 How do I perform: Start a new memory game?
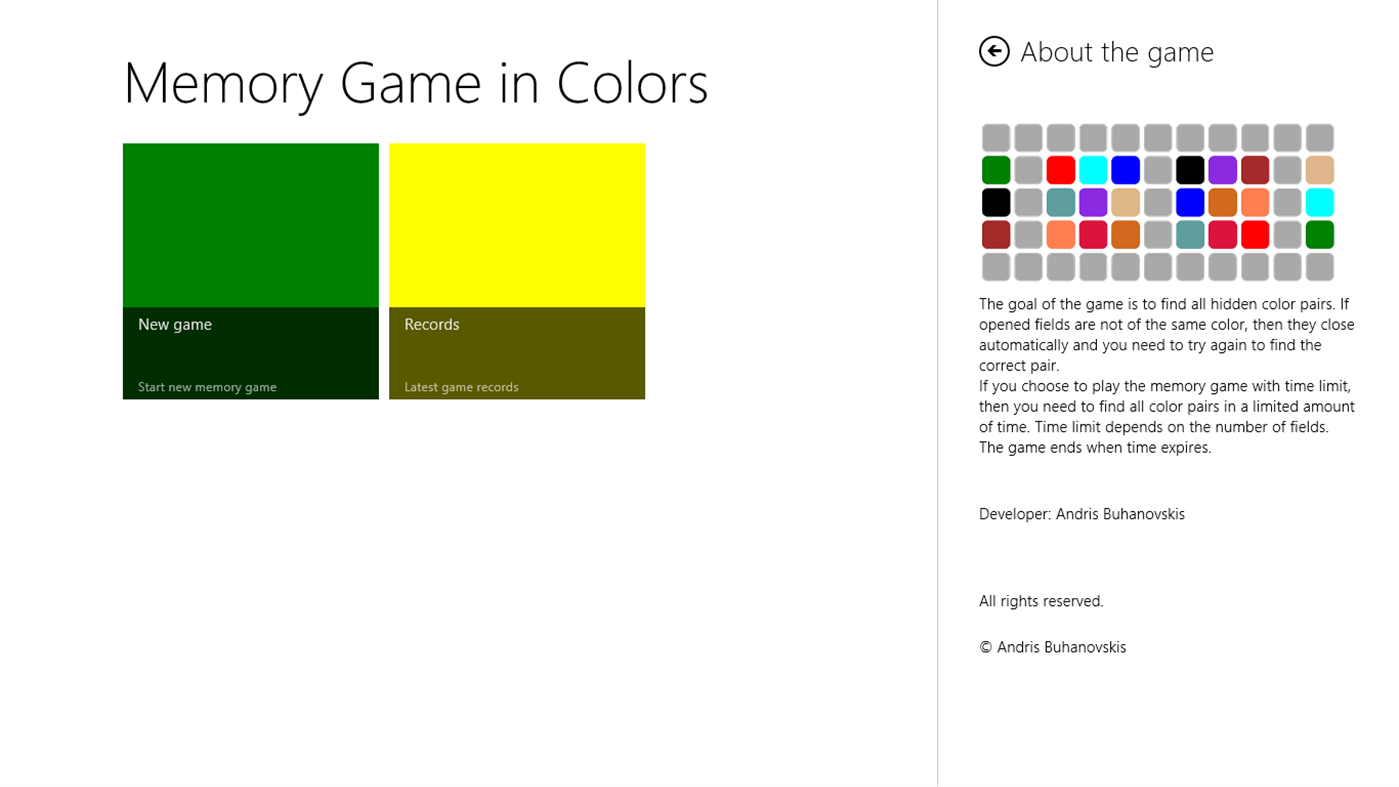click(250, 270)
